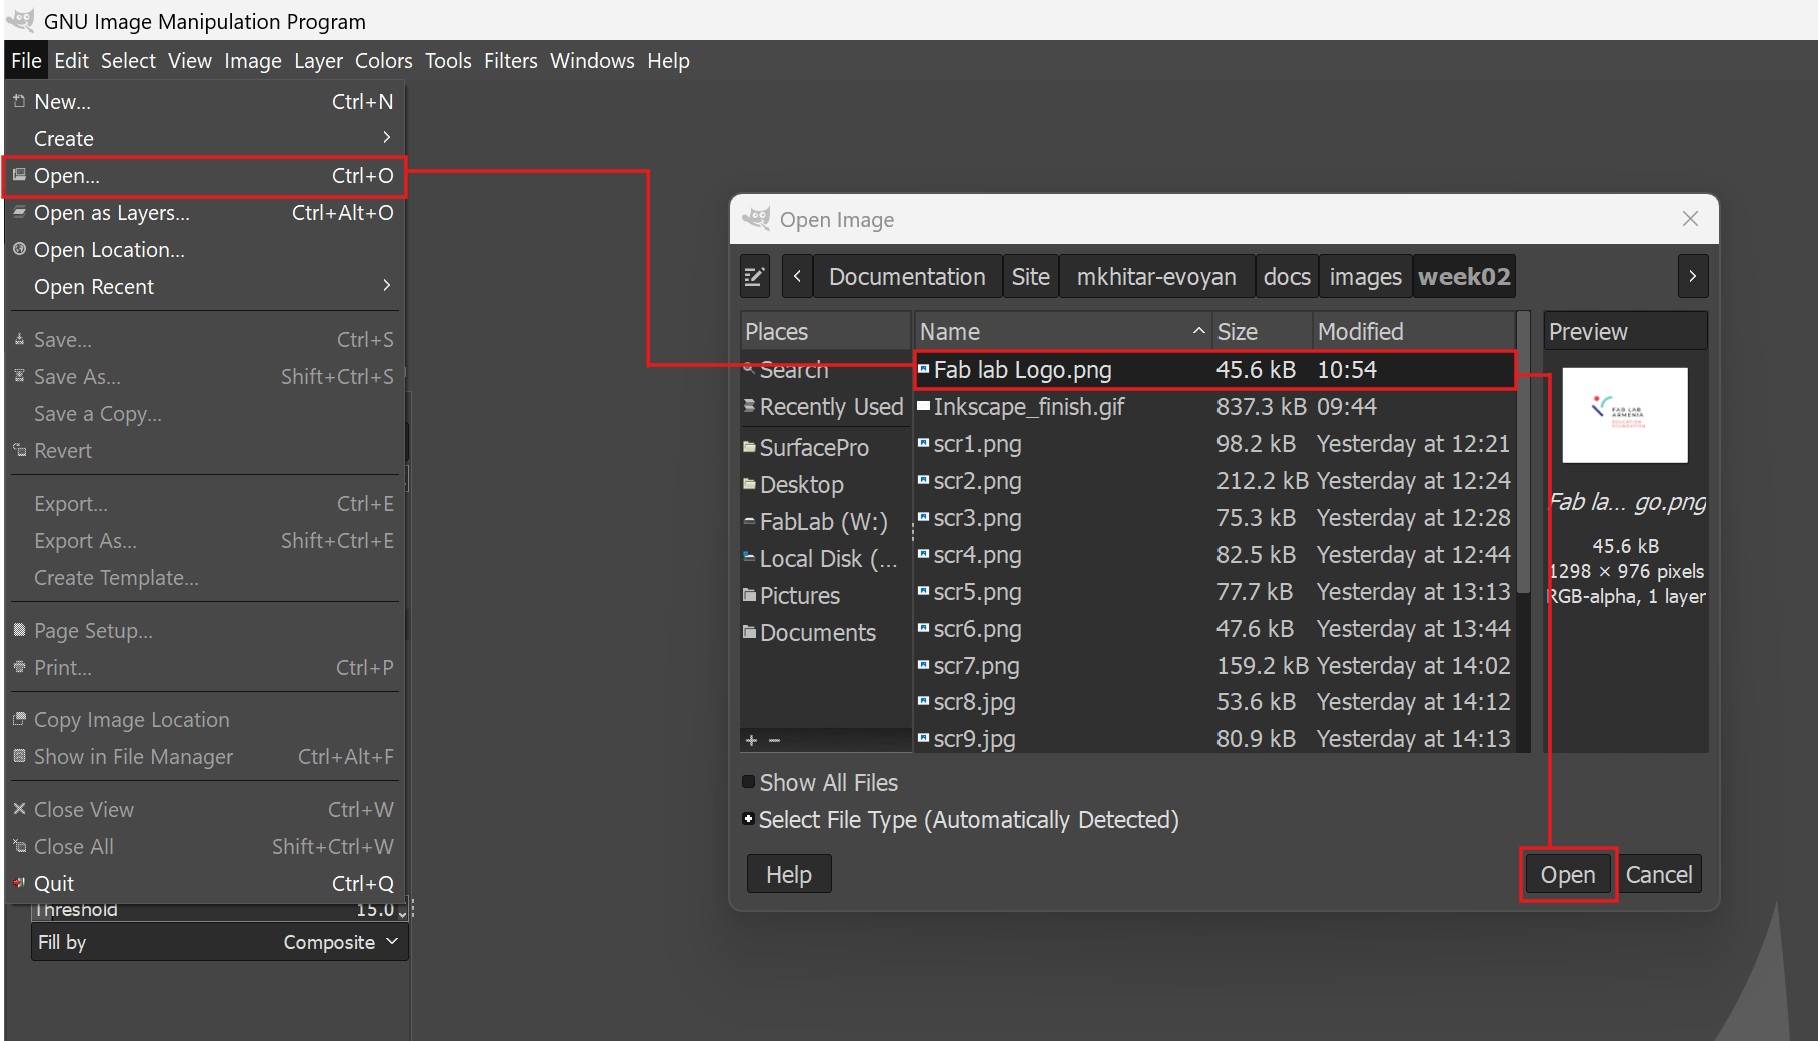Open the Windows menu
Screen dimensions: 1818x1041
pos(592,61)
